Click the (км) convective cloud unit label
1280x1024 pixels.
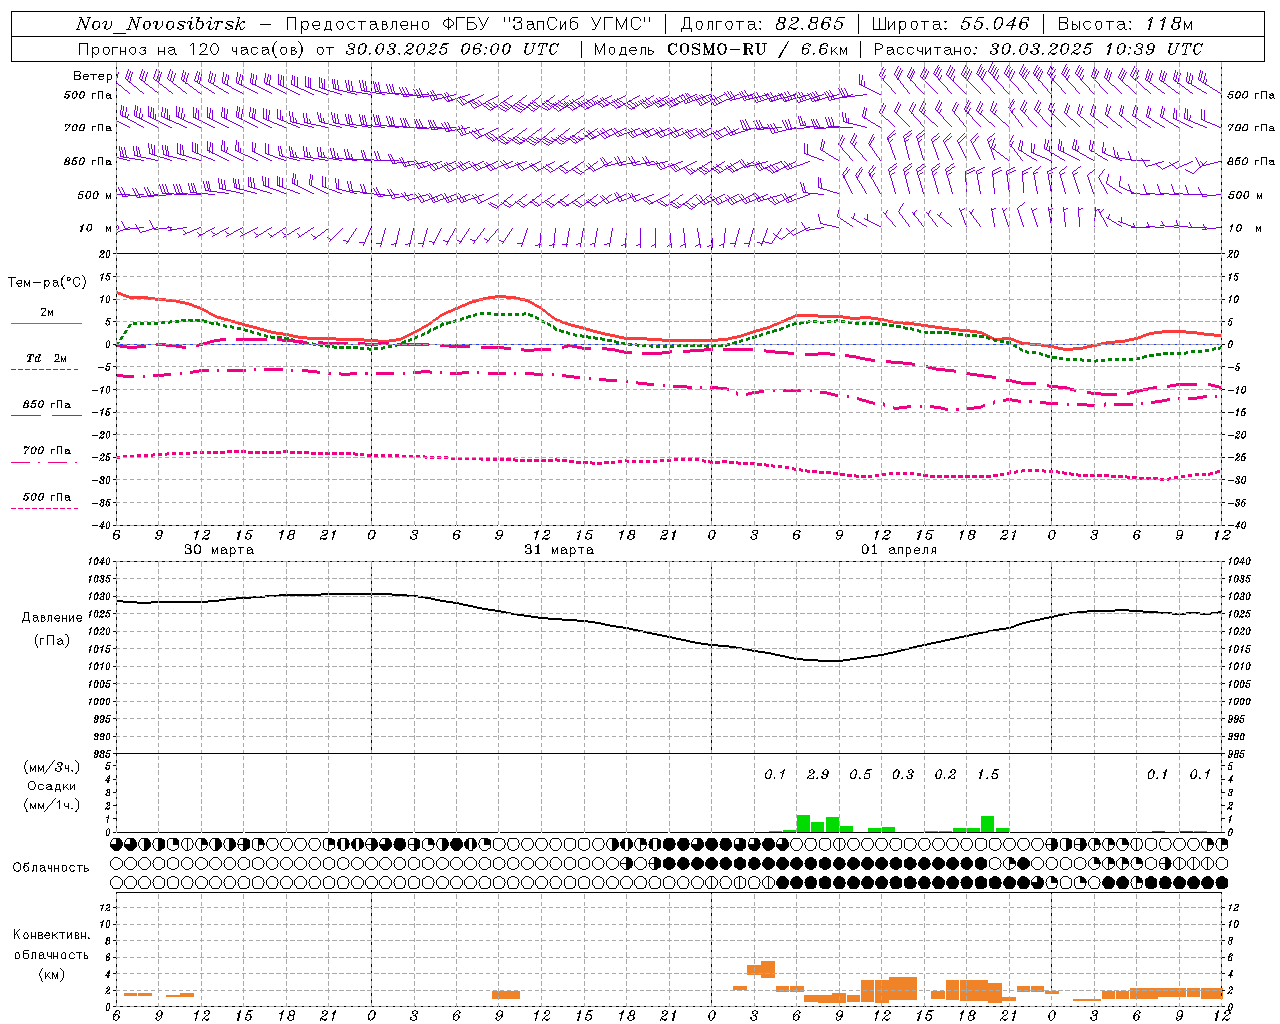pos(52,973)
